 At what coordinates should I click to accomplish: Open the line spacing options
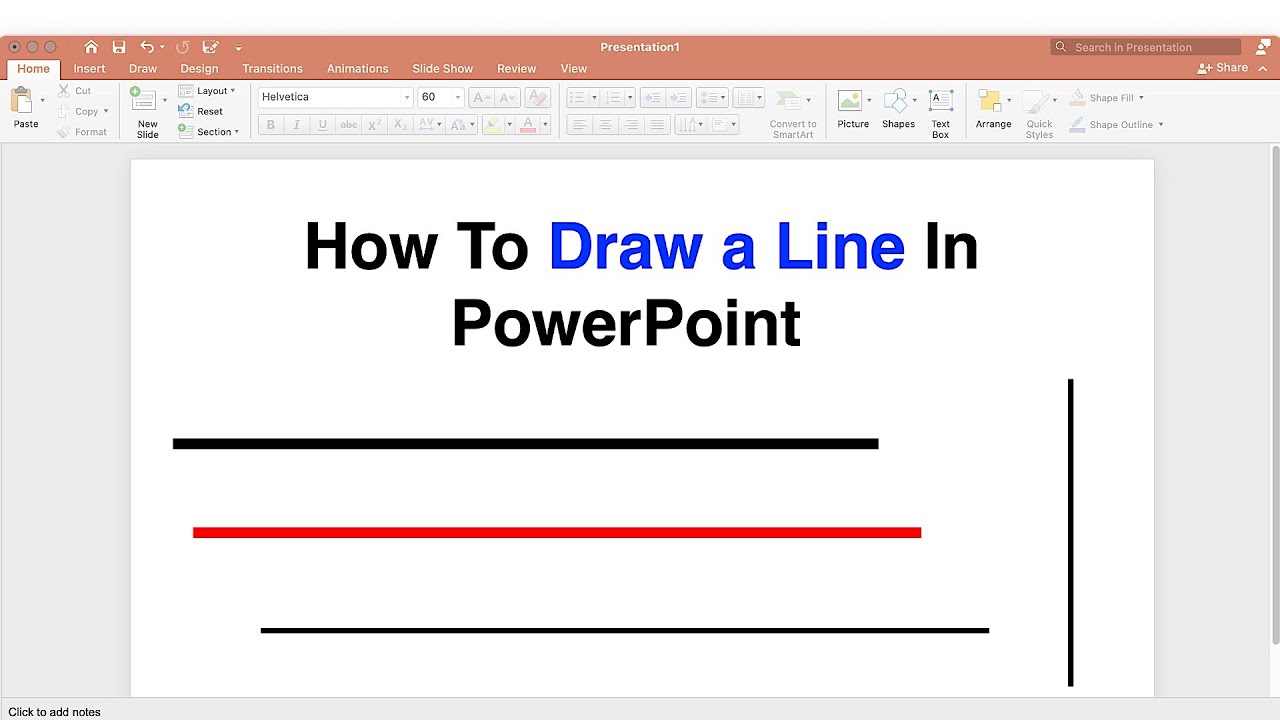click(712, 97)
